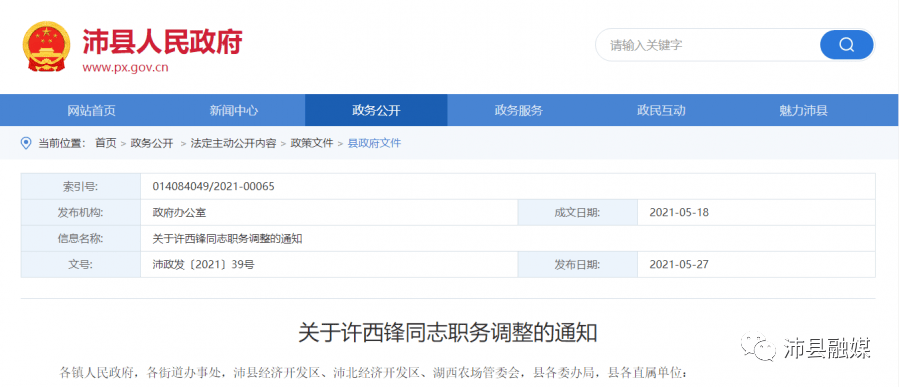Select the 政务公开 navigation tab
Viewport: 899px width, 387px height.
click(376, 110)
